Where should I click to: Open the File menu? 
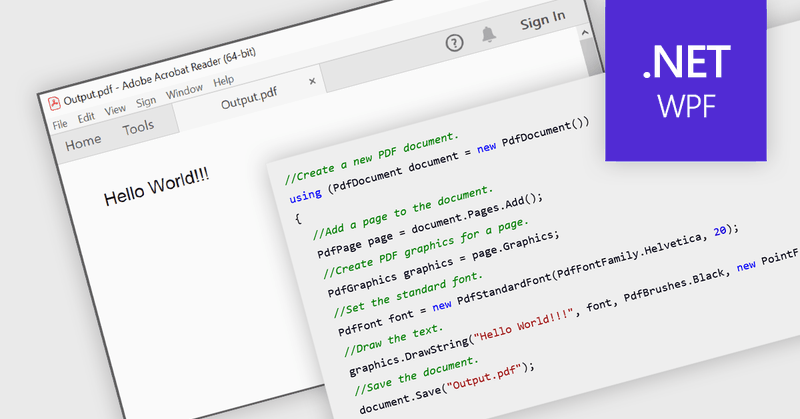[x=60, y=124]
